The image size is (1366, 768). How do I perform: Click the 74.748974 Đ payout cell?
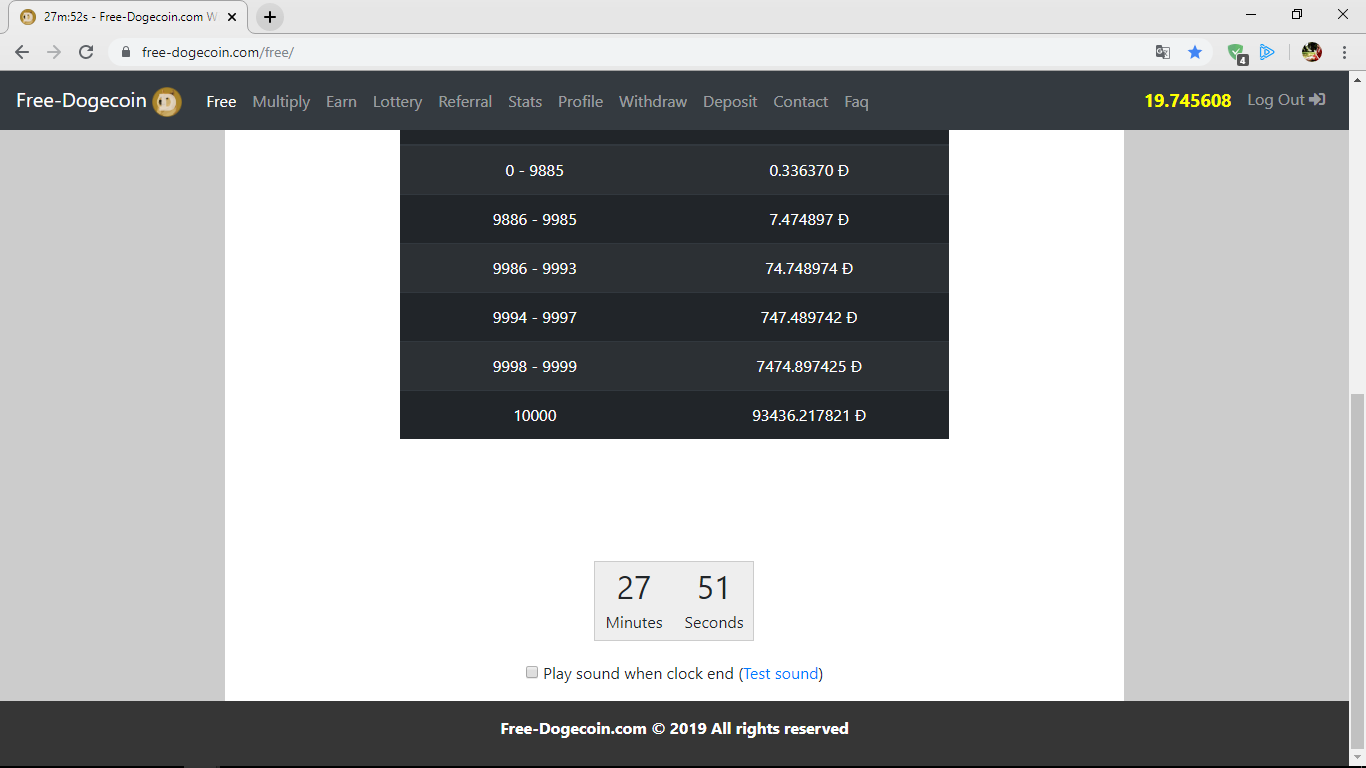(x=809, y=268)
